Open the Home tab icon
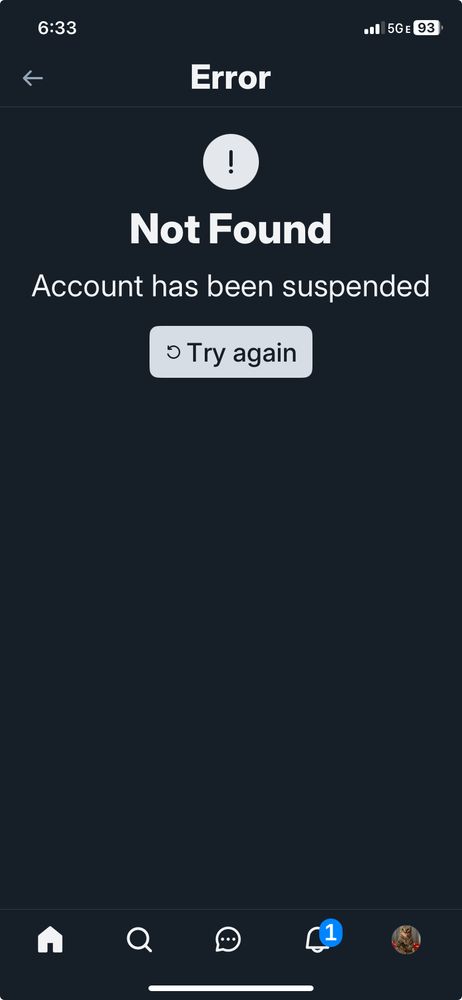This screenshot has height=1000, width=462. click(x=50, y=939)
